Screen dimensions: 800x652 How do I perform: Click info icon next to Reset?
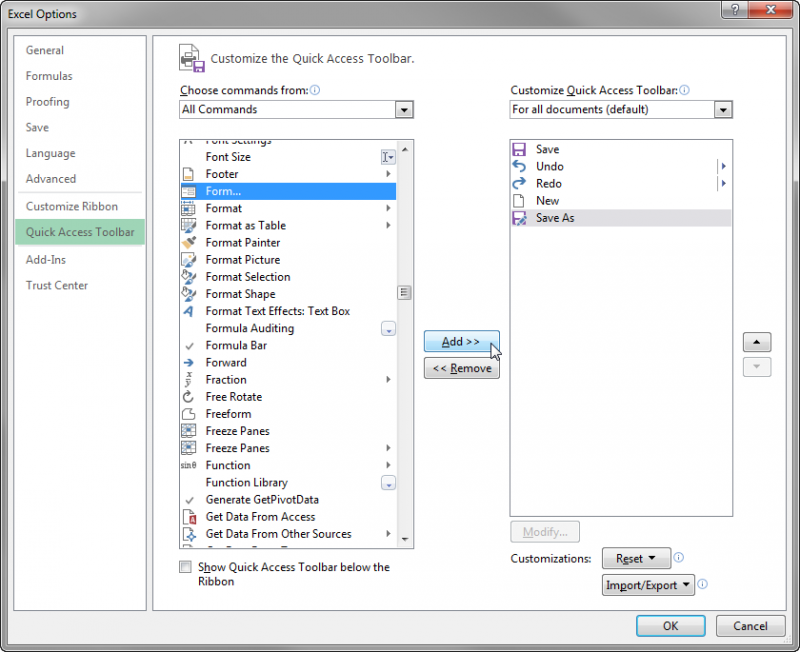(x=678, y=557)
